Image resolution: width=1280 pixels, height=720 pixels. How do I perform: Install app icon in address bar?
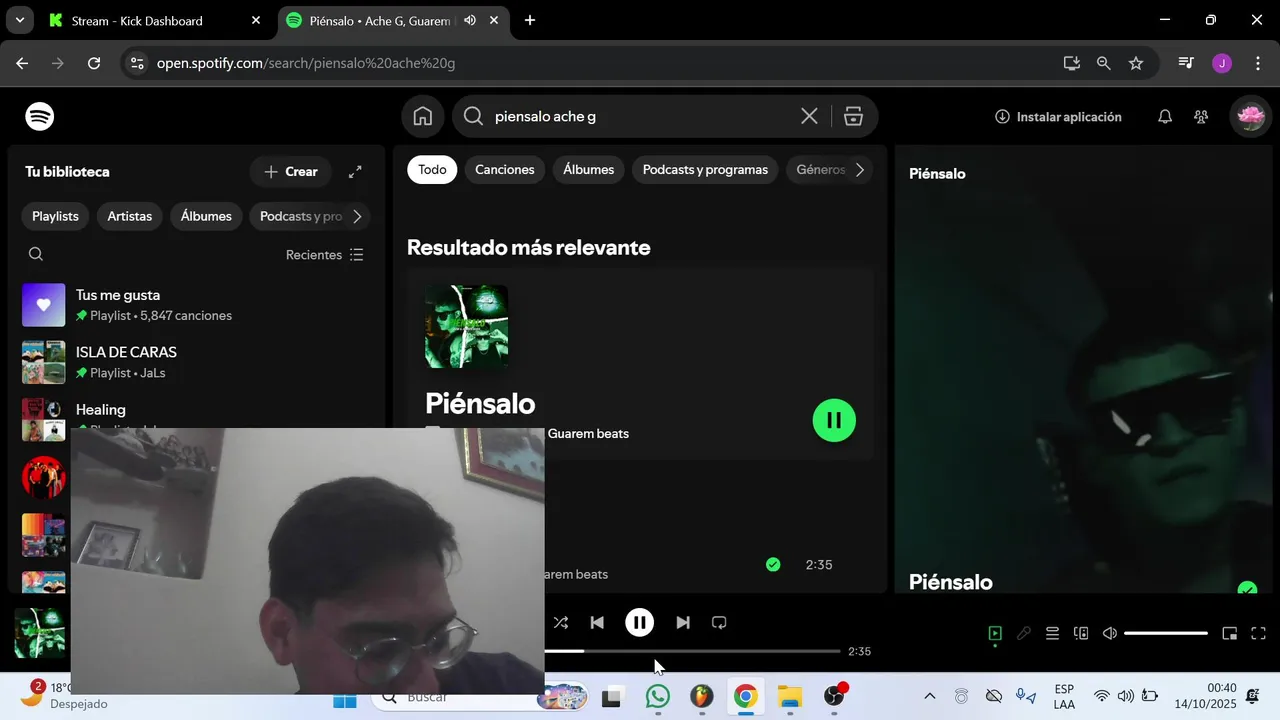[1071, 63]
